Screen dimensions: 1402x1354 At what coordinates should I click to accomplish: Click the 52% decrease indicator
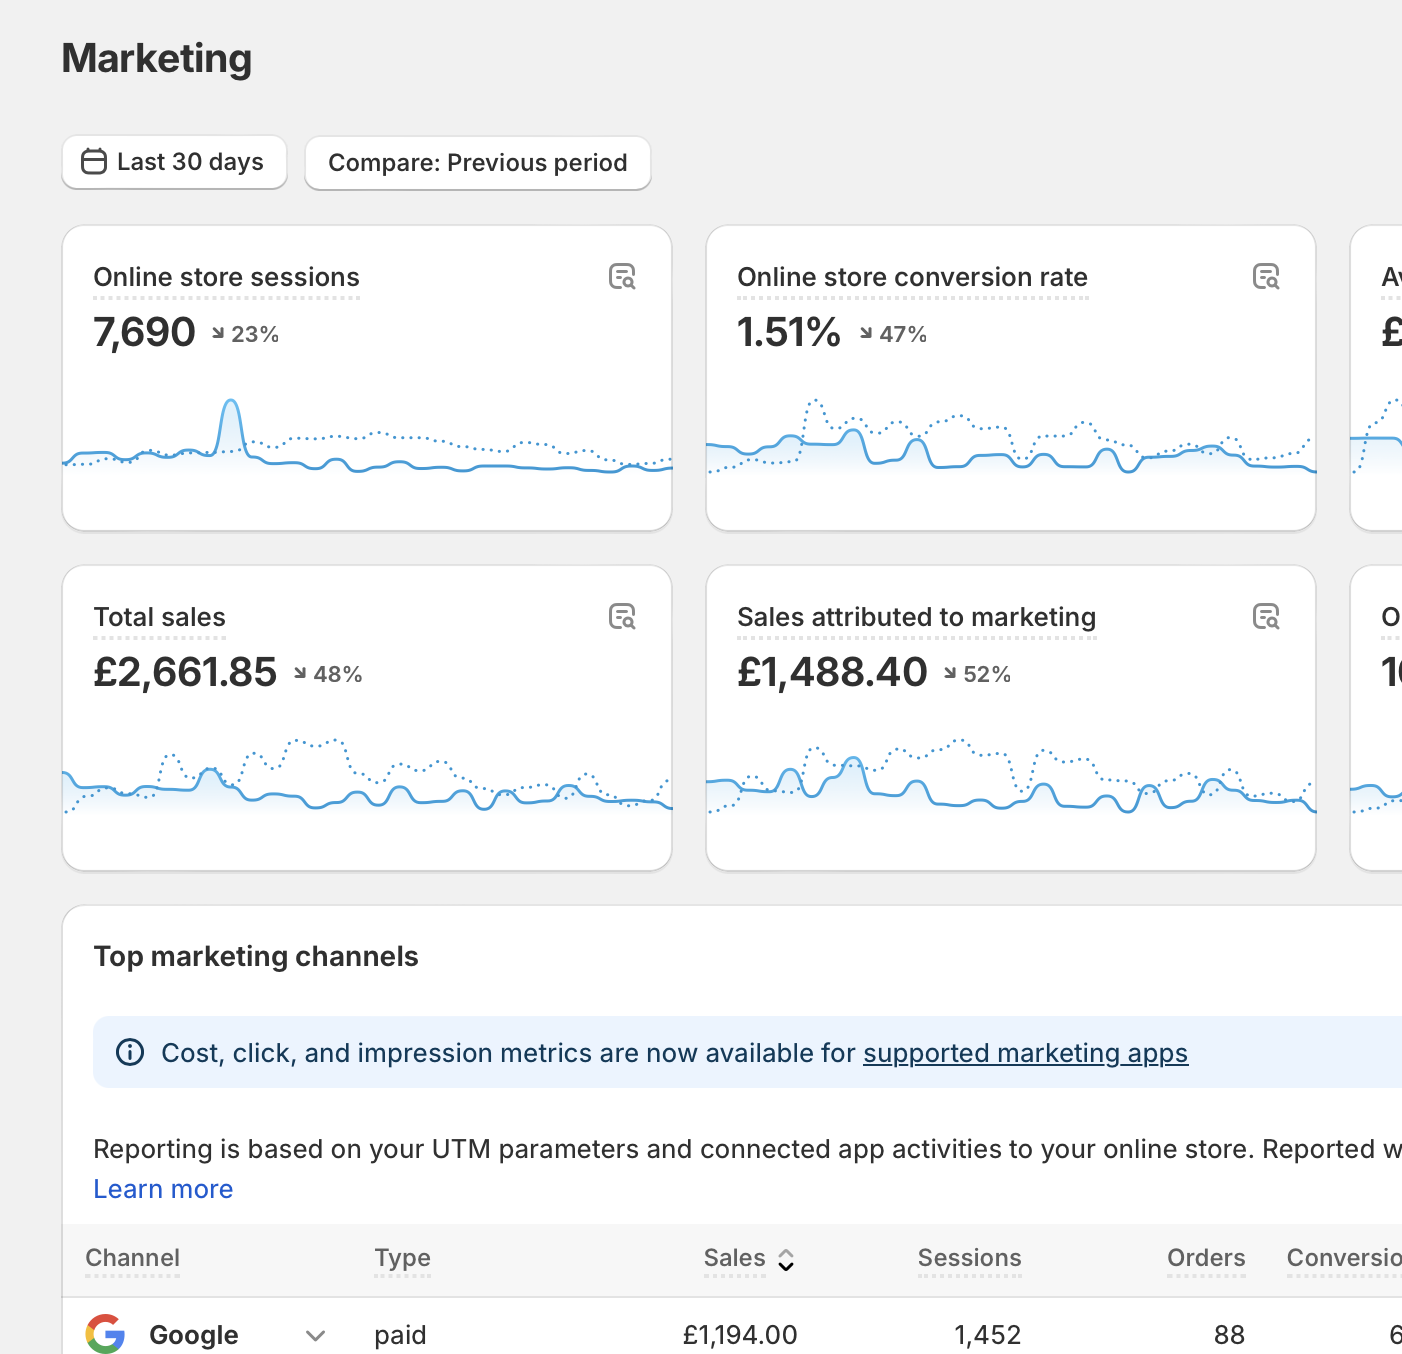(x=977, y=674)
